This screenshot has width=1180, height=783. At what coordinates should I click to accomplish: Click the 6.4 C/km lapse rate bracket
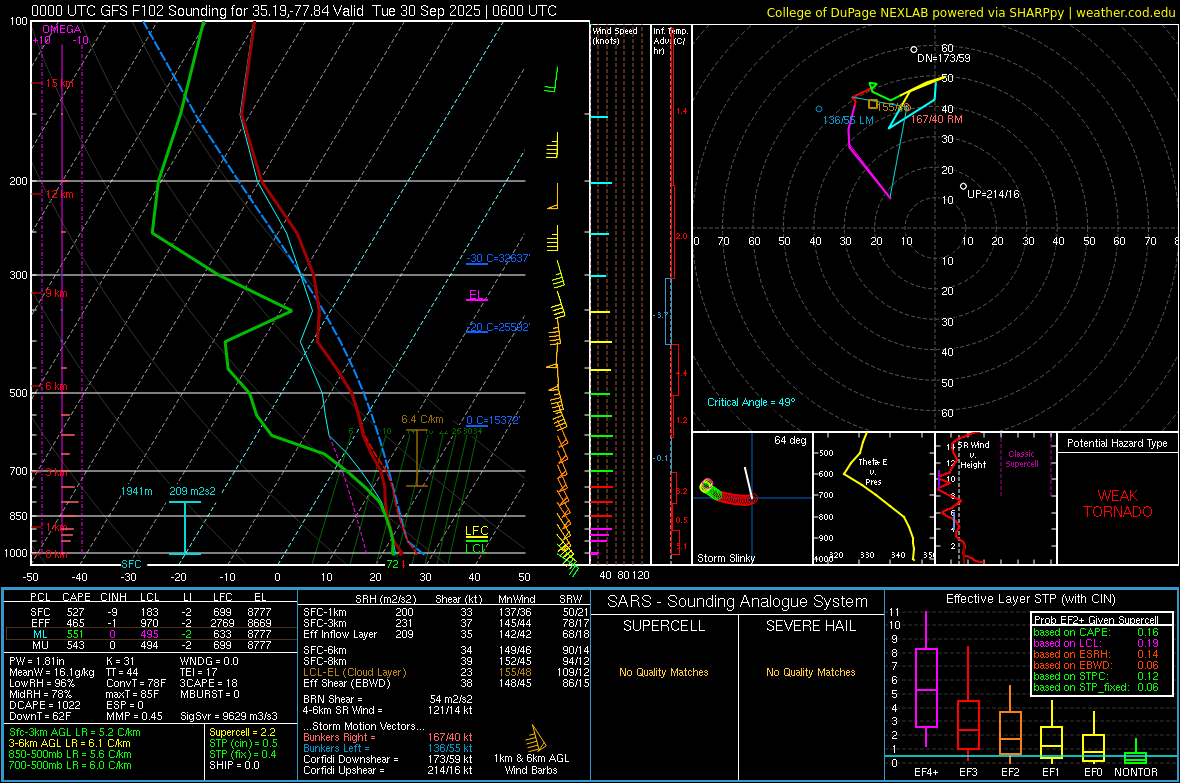[x=416, y=458]
